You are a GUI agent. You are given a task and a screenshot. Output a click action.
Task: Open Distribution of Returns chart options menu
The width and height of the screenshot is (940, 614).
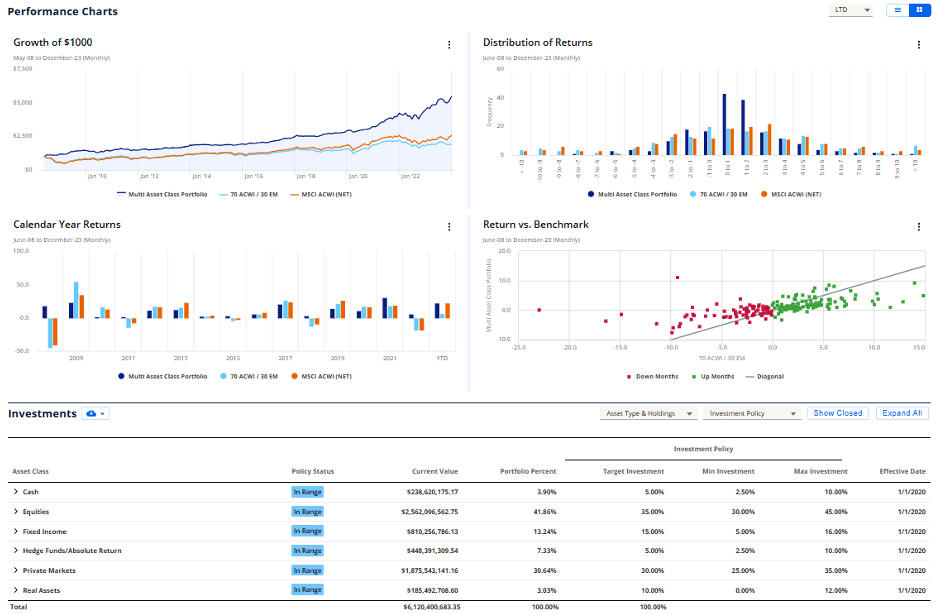point(918,44)
